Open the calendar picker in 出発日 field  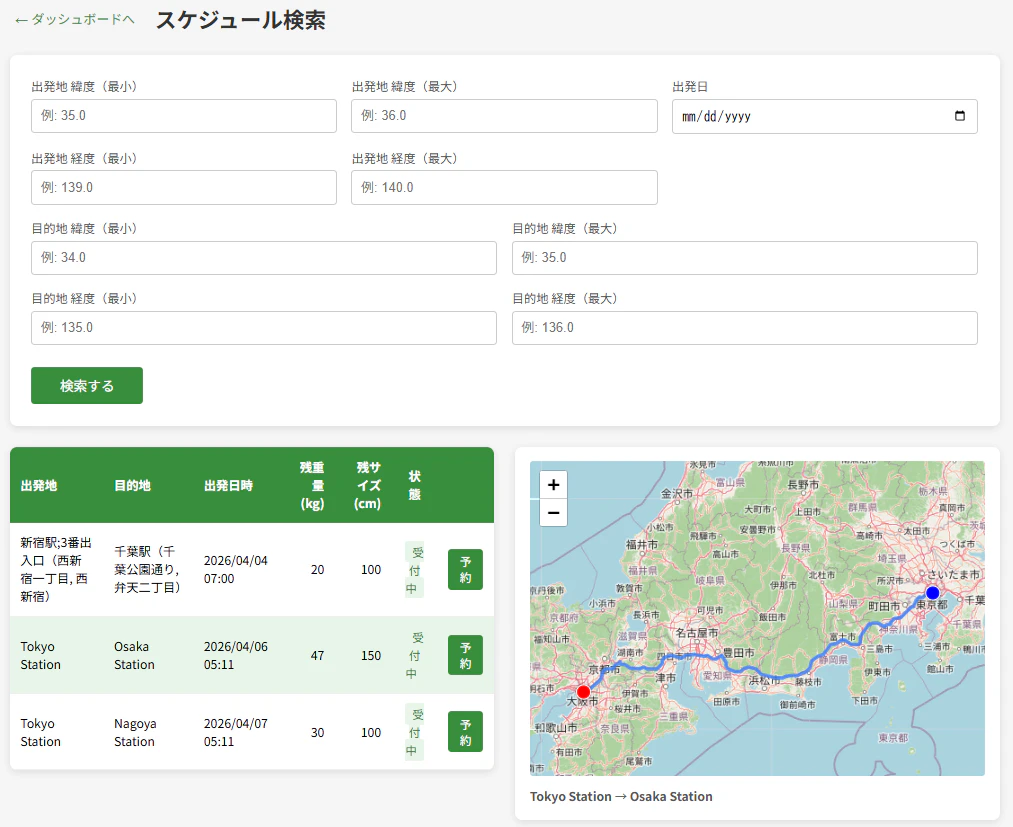tap(959, 116)
